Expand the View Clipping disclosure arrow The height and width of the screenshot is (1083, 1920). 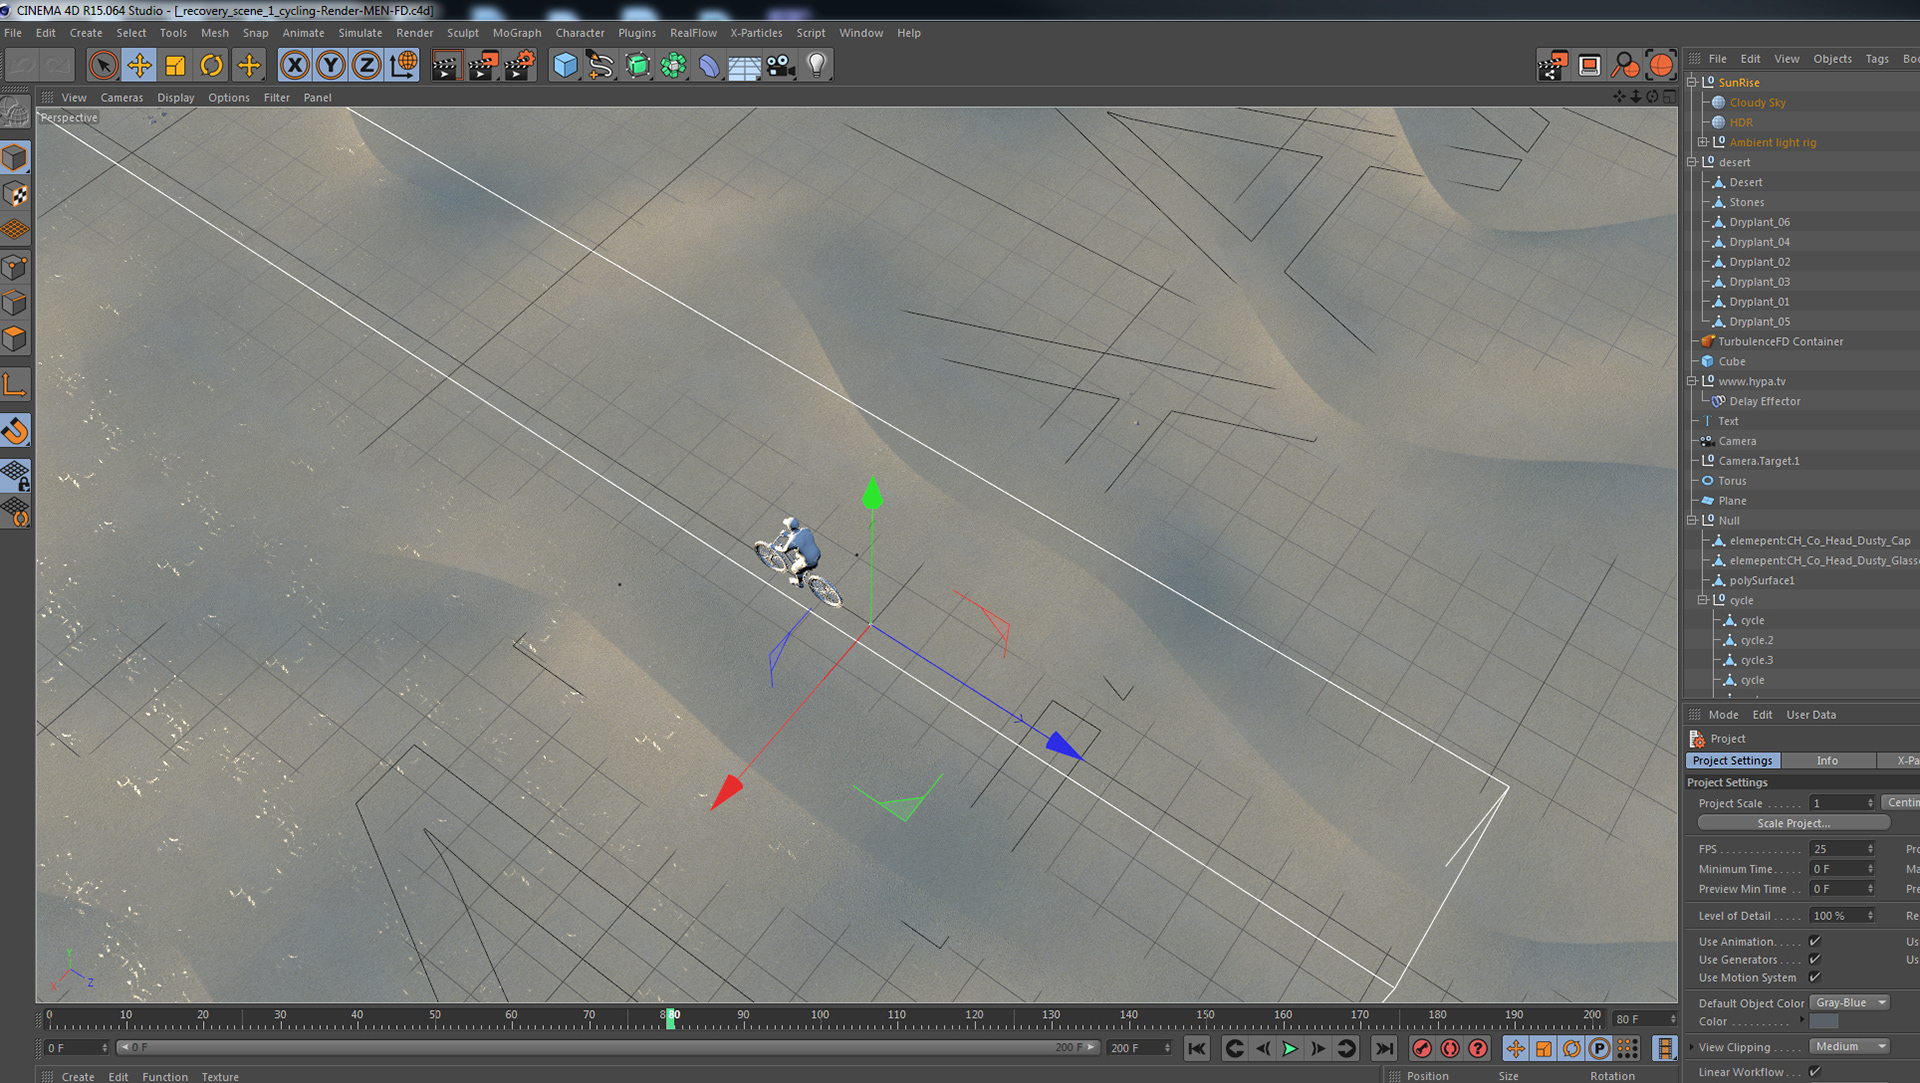point(1692,1047)
